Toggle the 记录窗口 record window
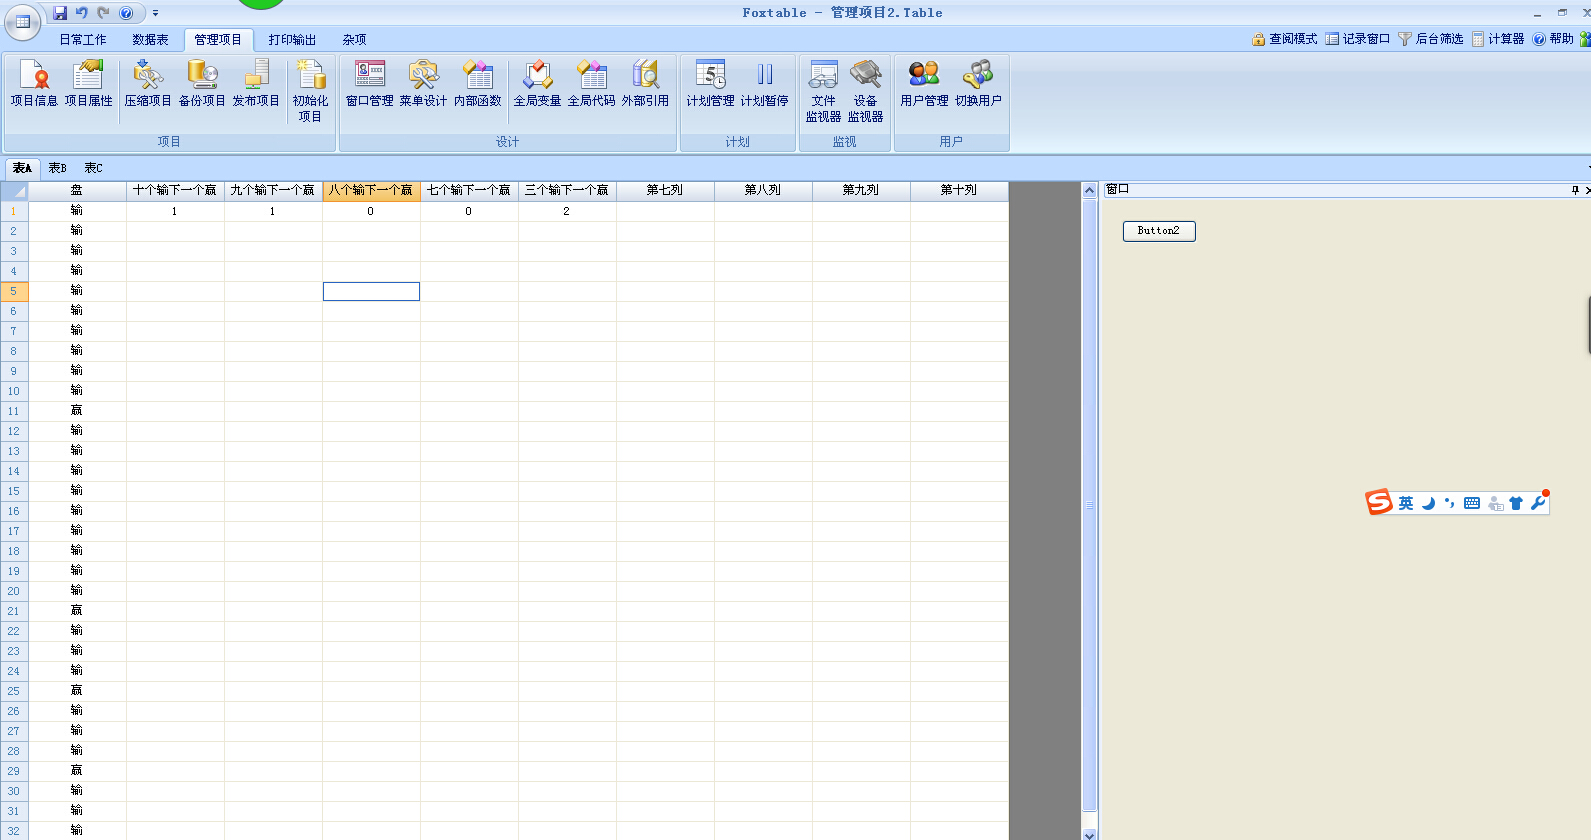The image size is (1591, 840). point(1358,39)
